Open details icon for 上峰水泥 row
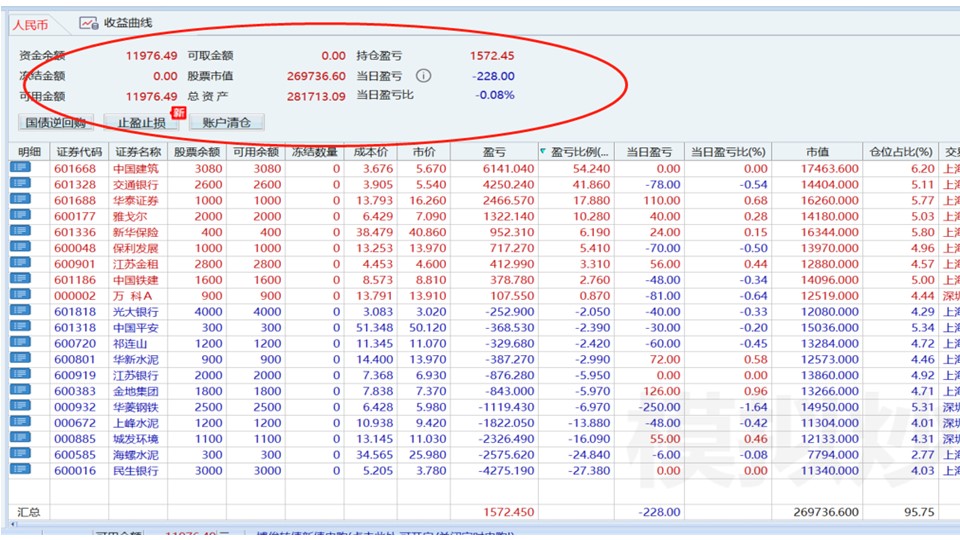The image size is (960, 540). 20,422
